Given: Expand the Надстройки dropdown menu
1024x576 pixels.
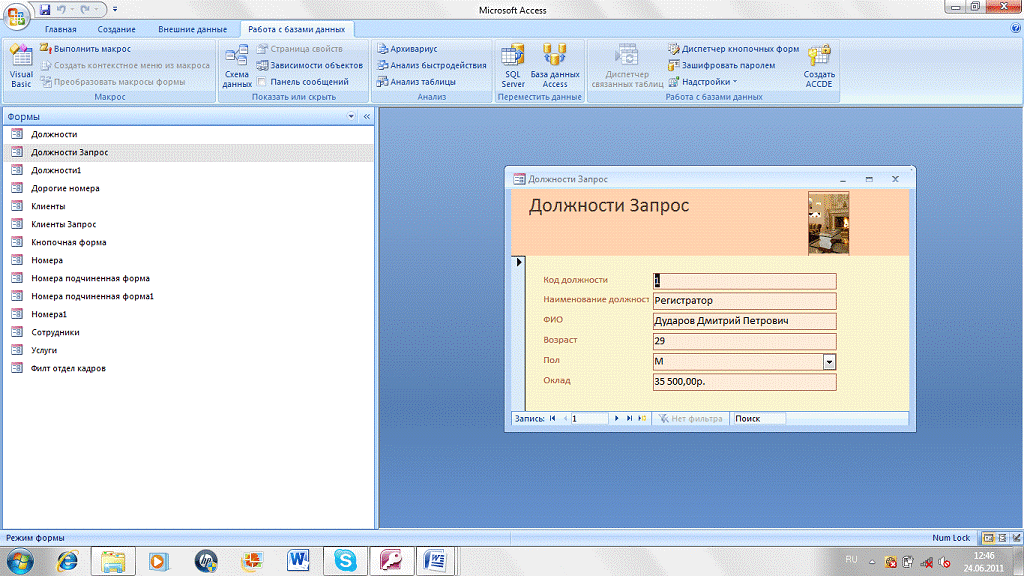Looking at the screenshot, I should pos(705,82).
